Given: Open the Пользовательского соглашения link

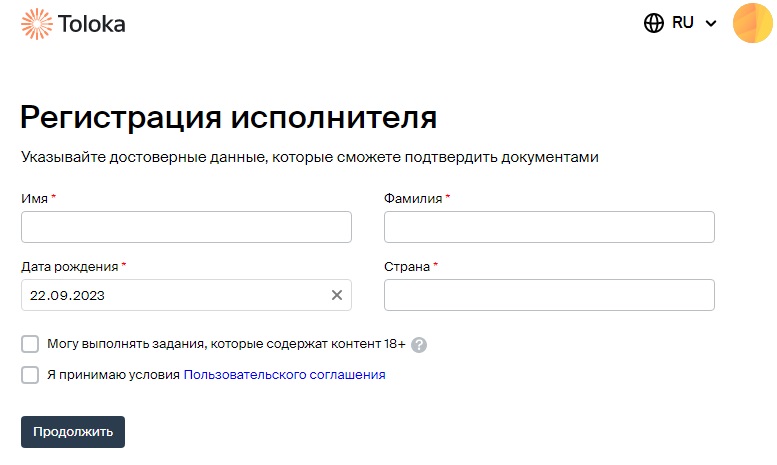Looking at the screenshot, I should [x=284, y=375].
